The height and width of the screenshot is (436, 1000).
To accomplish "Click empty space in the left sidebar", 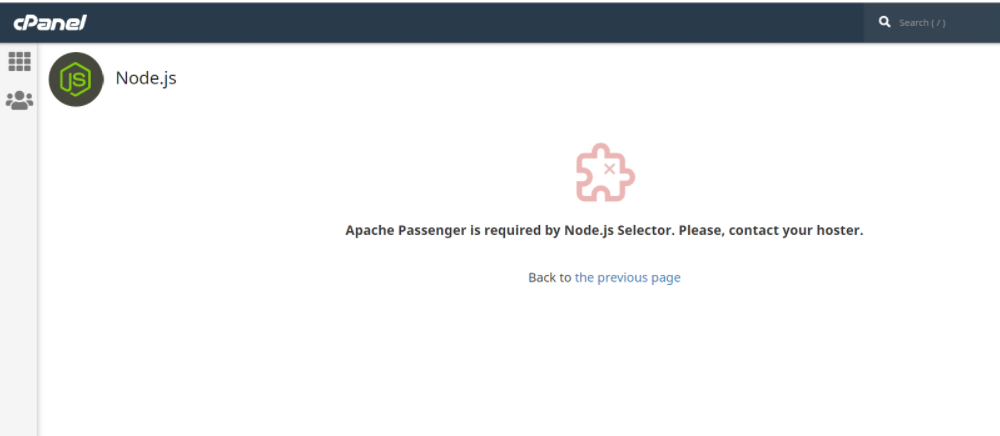I will (19, 280).
